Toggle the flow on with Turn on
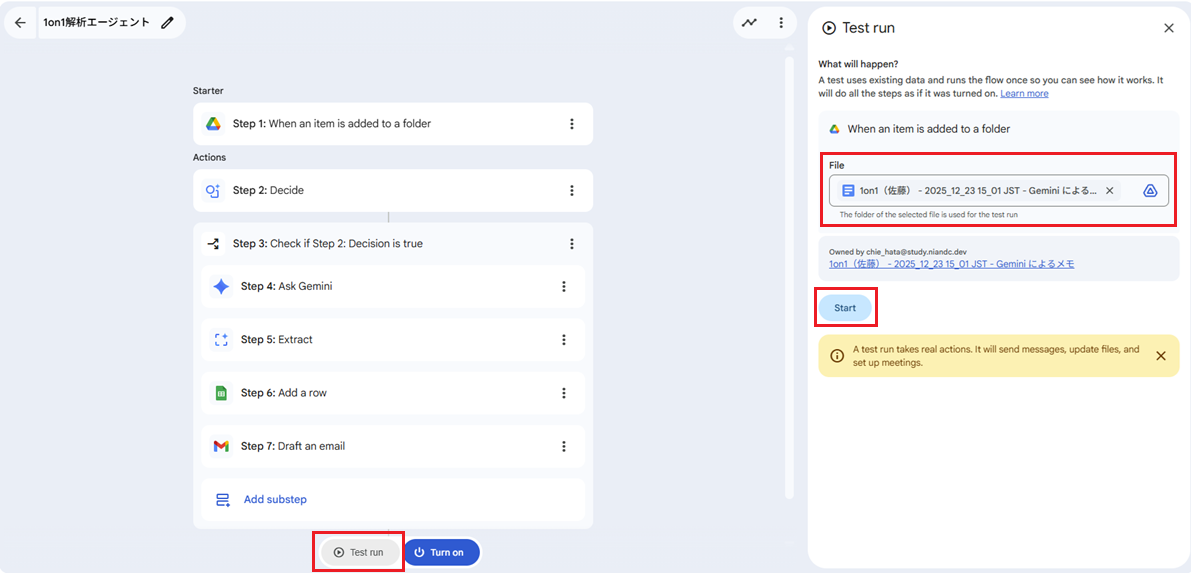 [x=441, y=552]
